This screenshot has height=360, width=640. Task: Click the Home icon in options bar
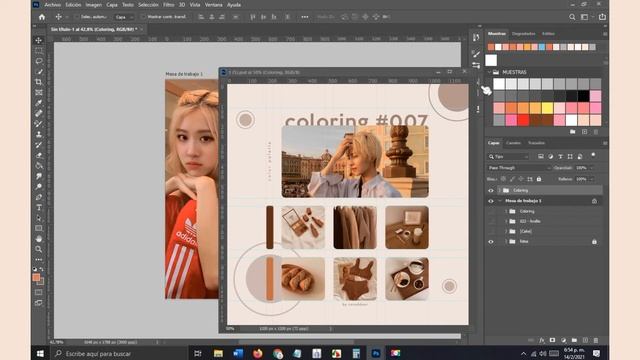click(x=42, y=17)
